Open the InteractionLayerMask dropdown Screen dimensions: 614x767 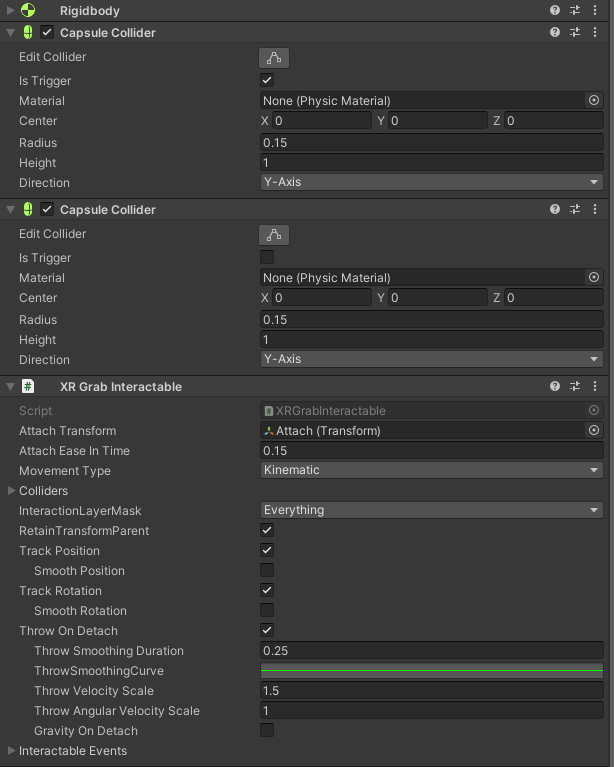(x=431, y=510)
